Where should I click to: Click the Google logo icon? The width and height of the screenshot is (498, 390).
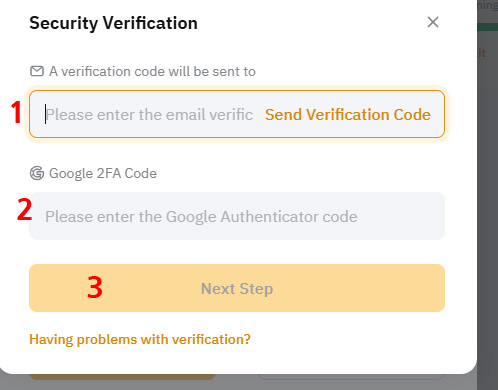click(x=37, y=173)
